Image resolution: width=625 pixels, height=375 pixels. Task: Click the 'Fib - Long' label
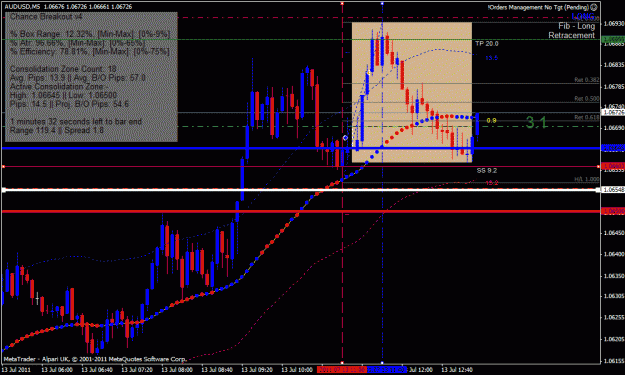576,26
